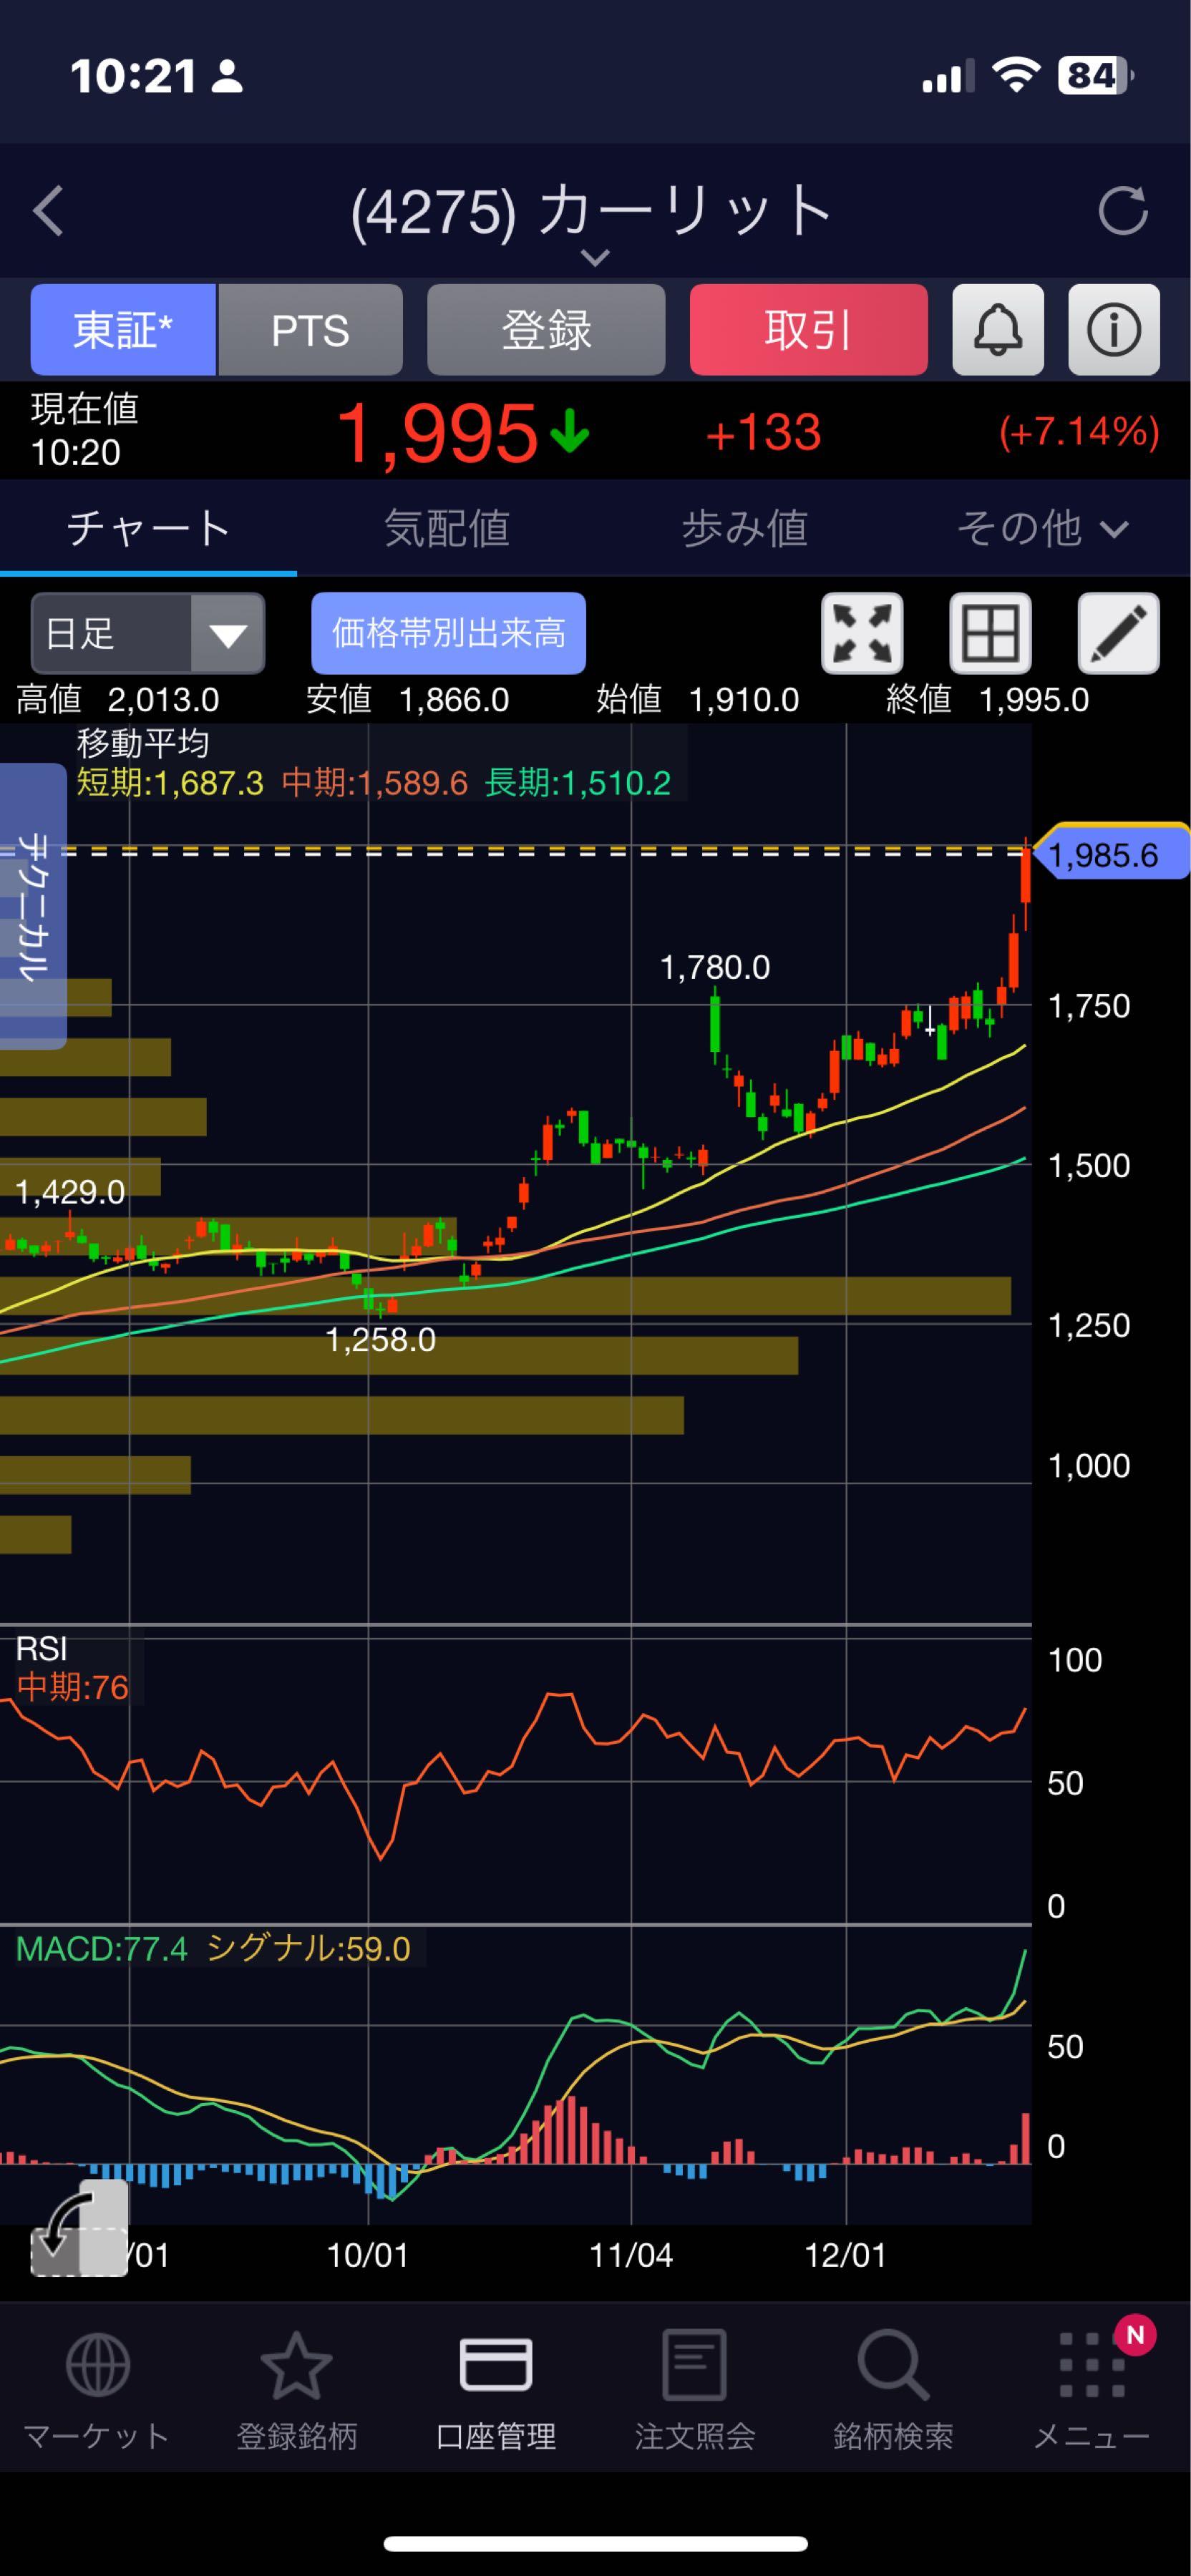Expand the その他 tab menu

[x=1041, y=528]
